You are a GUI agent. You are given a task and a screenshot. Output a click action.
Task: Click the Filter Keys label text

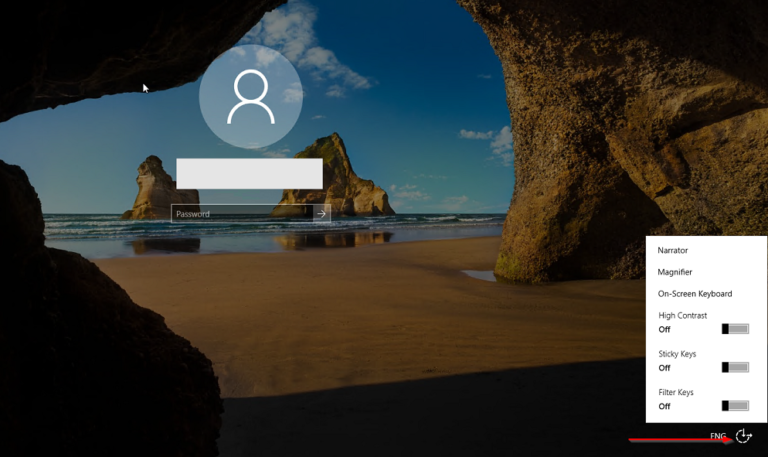click(676, 392)
